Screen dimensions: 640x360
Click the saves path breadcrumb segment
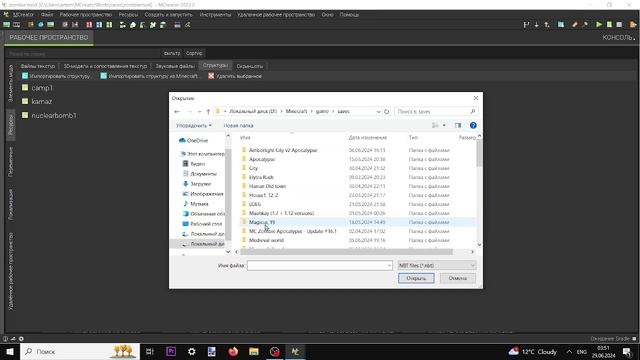(x=343, y=111)
